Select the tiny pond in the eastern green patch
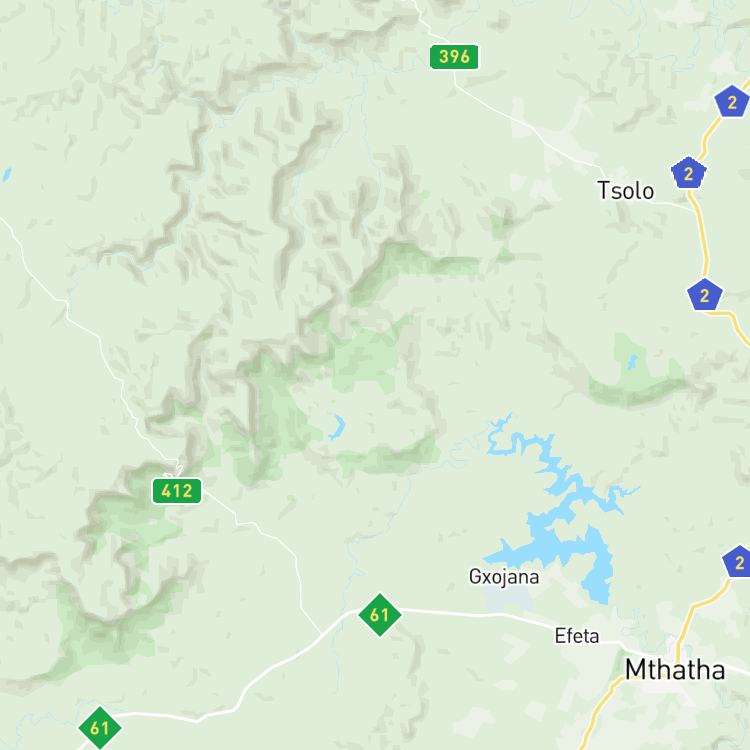This screenshot has height=750, width=750. [632, 362]
